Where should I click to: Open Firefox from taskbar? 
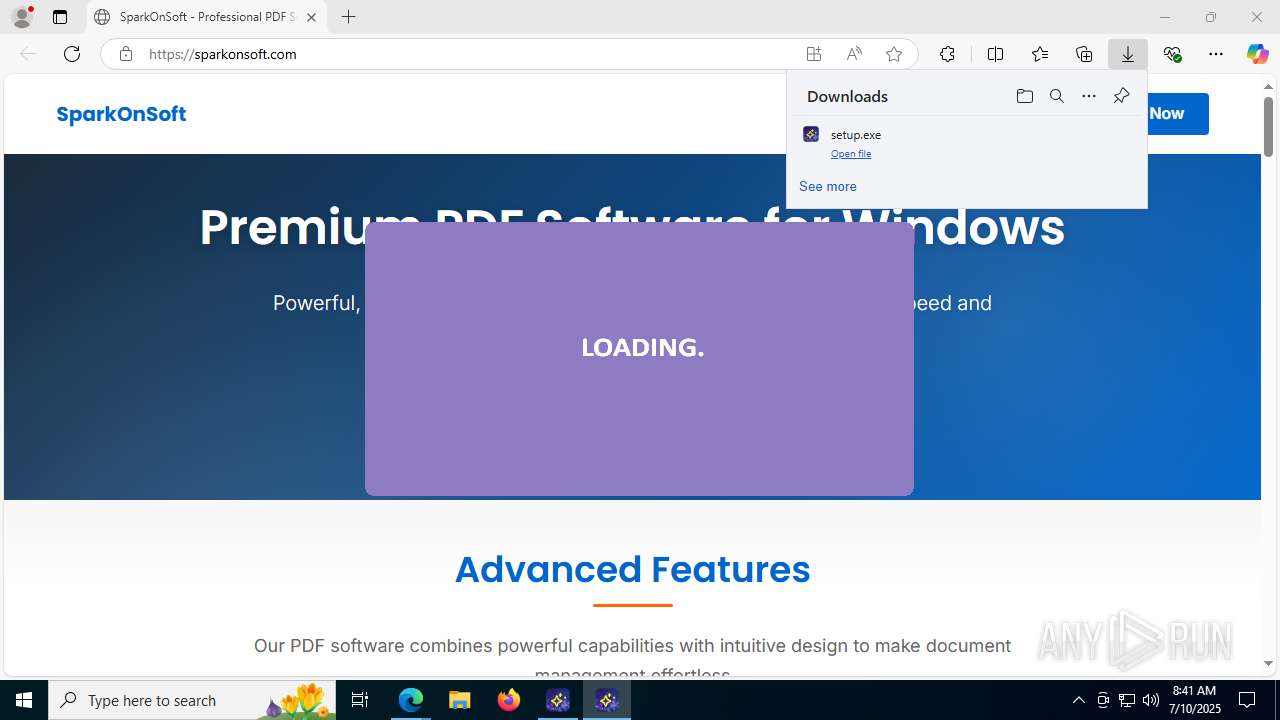(x=508, y=700)
